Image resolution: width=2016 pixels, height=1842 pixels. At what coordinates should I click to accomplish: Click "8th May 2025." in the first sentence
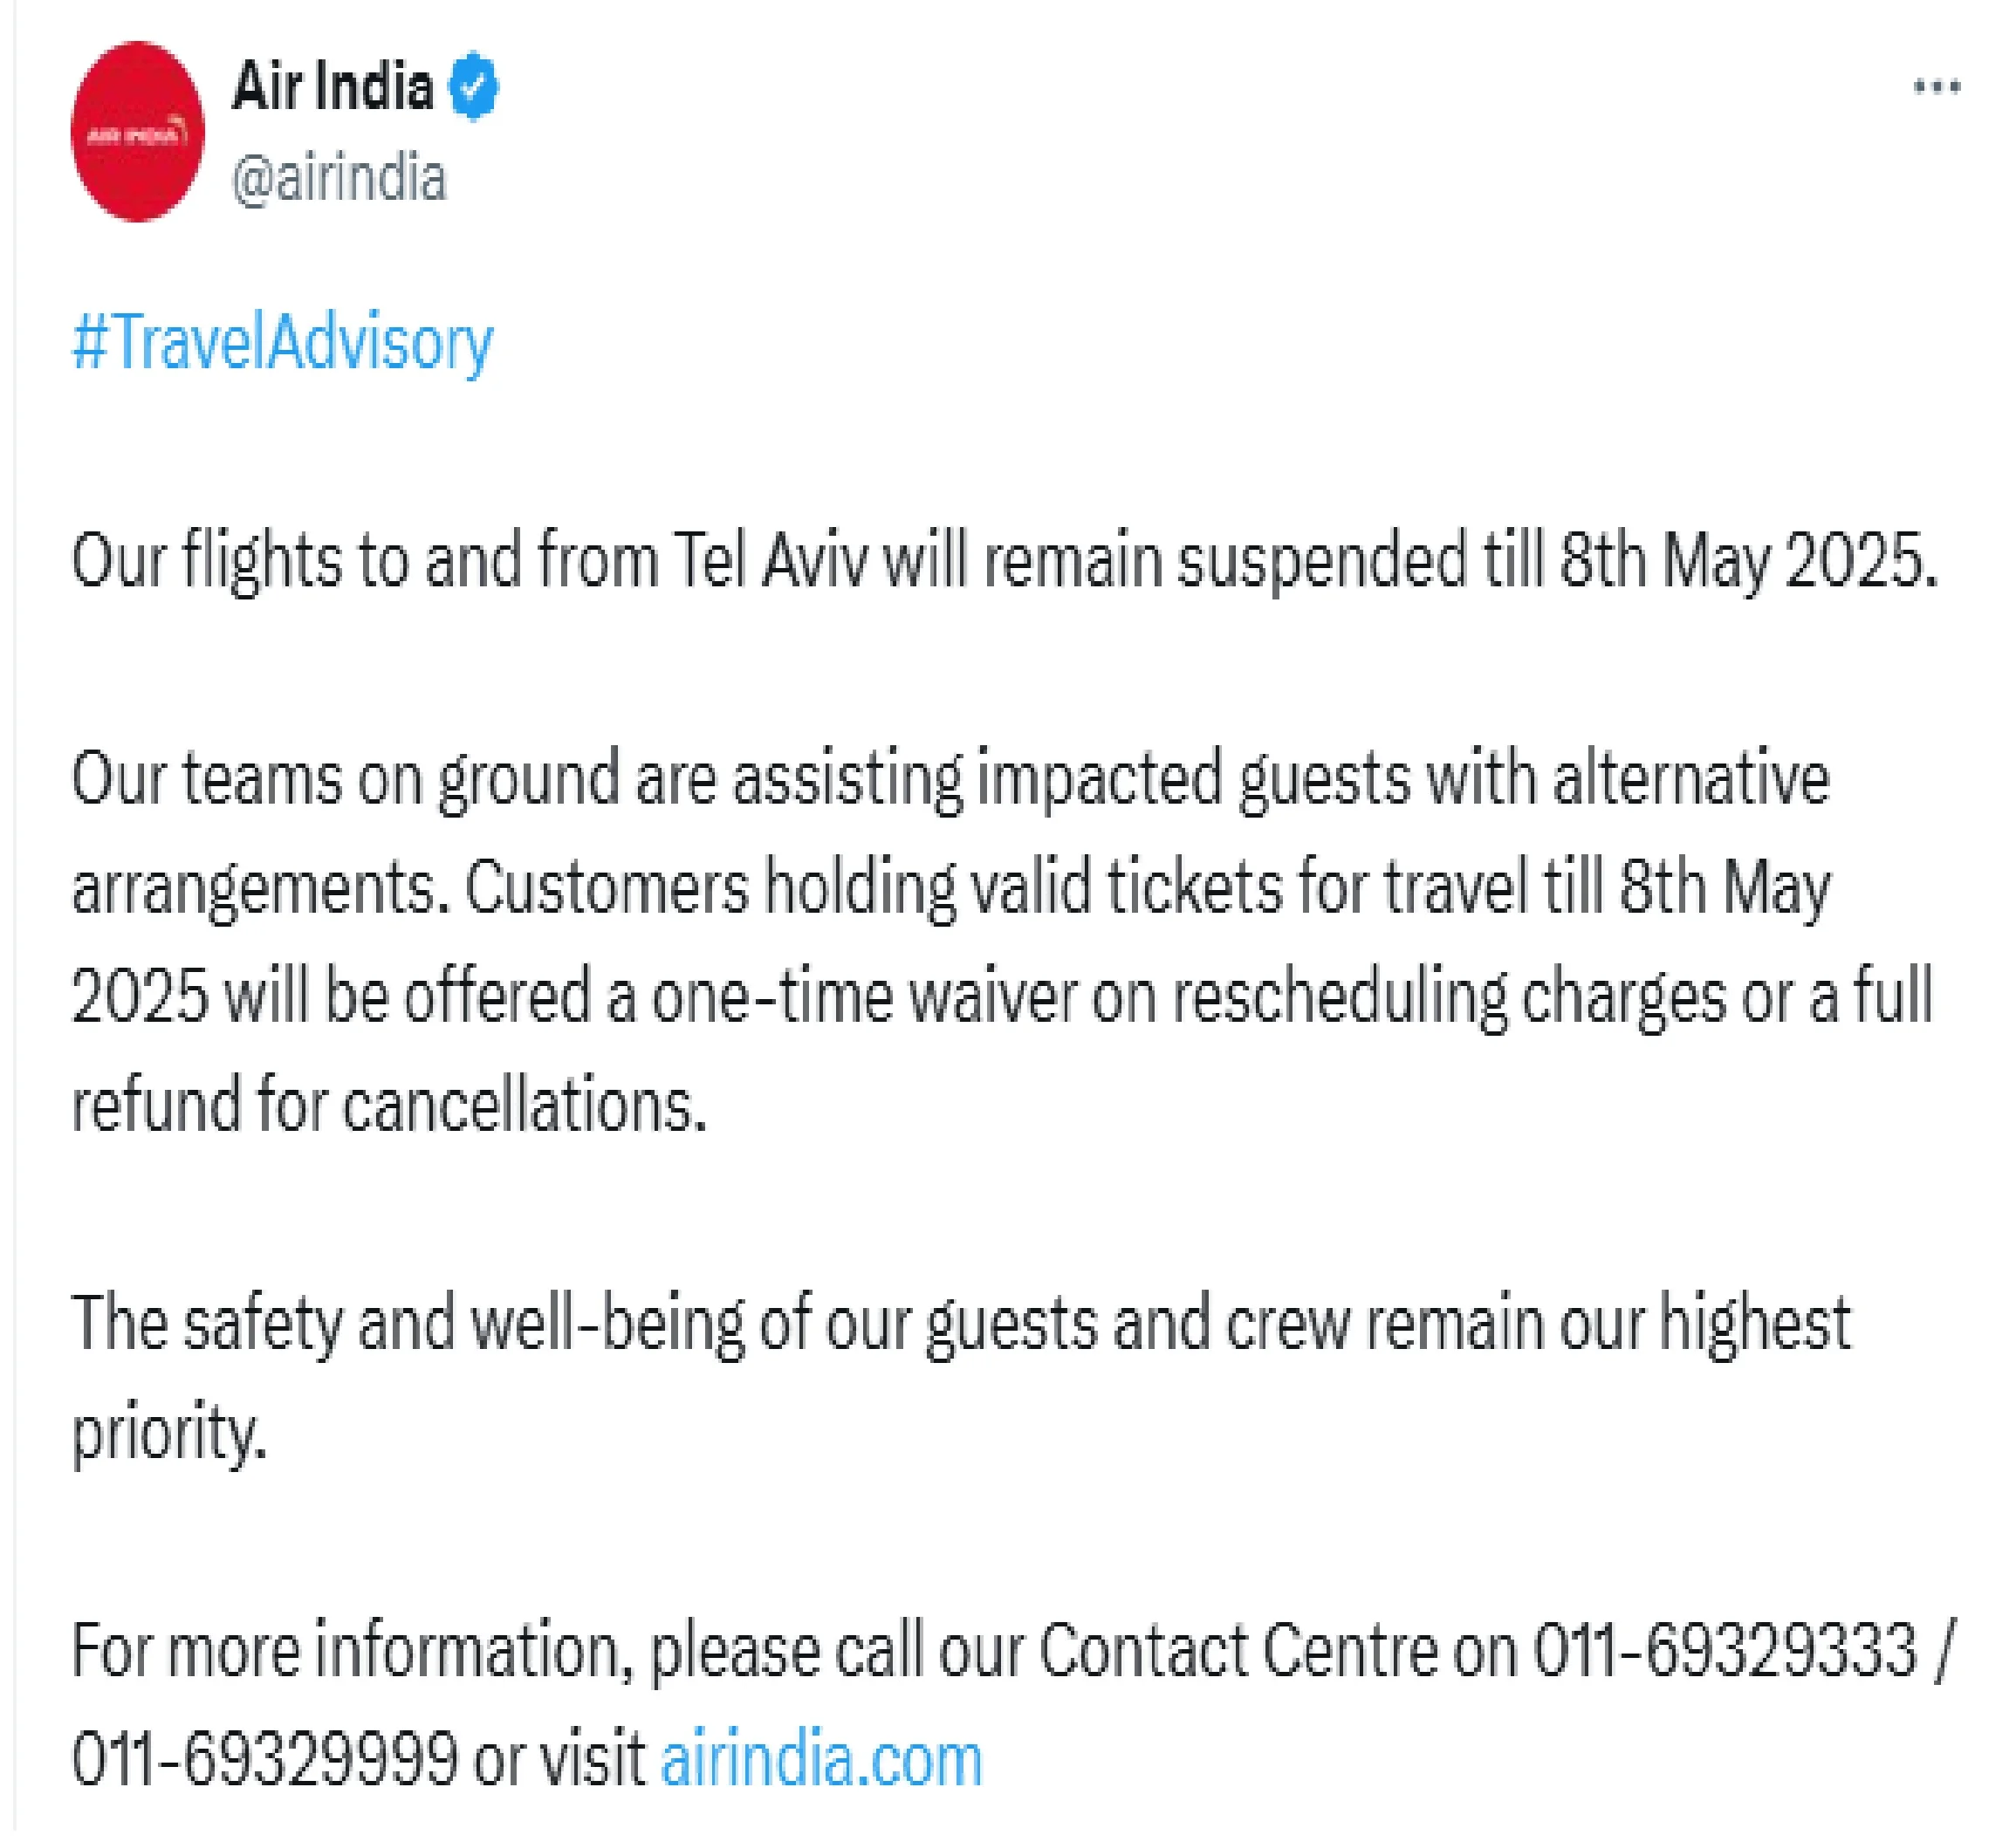click(x=1748, y=560)
